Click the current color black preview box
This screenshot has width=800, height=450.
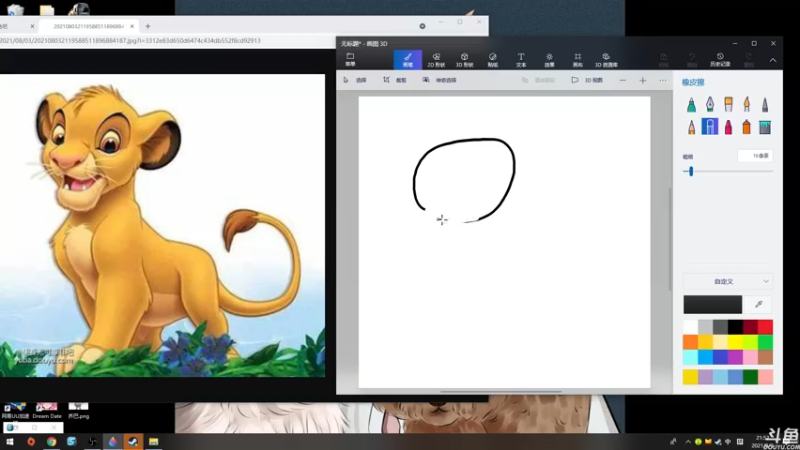(x=712, y=305)
